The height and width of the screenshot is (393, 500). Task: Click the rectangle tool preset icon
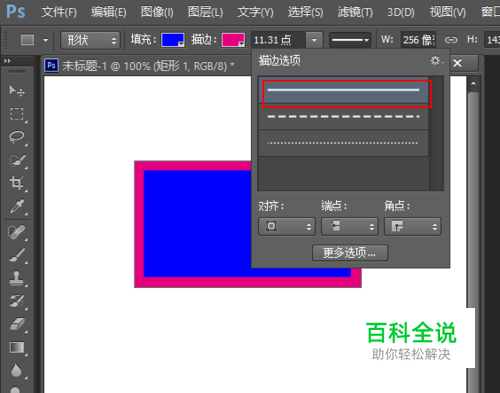(27, 40)
